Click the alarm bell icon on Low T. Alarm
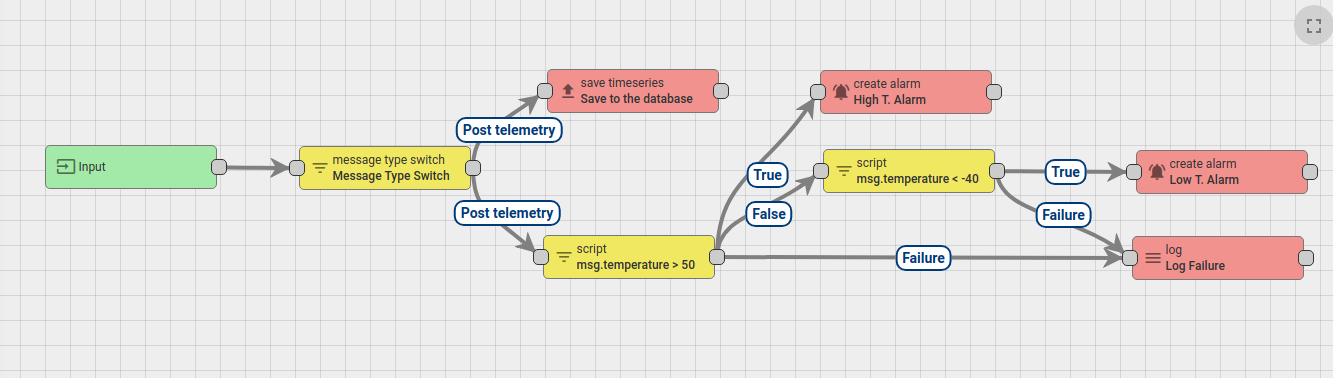 click(x=1157, y=172)
